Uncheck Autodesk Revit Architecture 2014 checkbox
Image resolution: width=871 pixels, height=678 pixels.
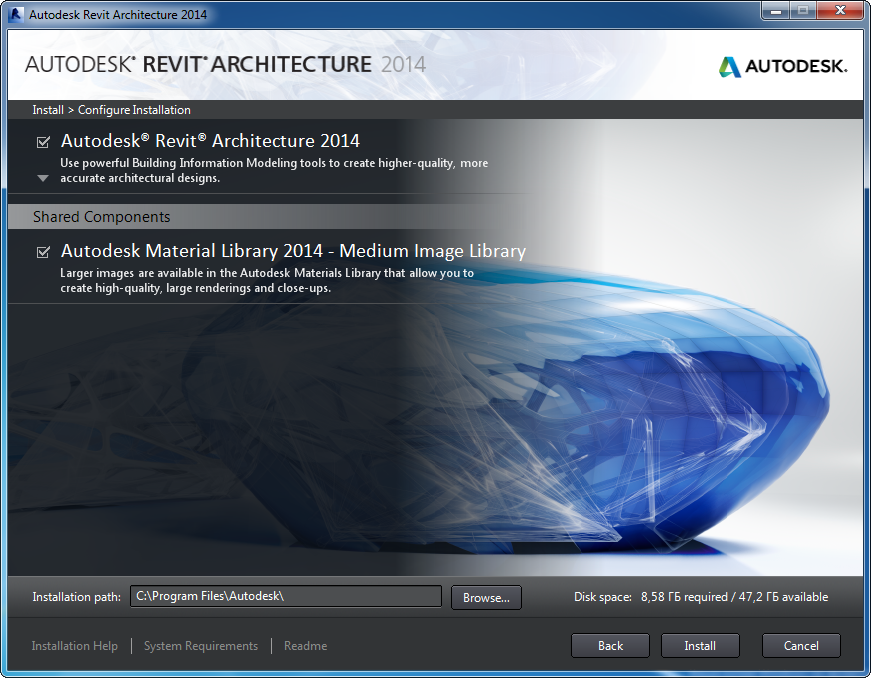pos(43,142)
